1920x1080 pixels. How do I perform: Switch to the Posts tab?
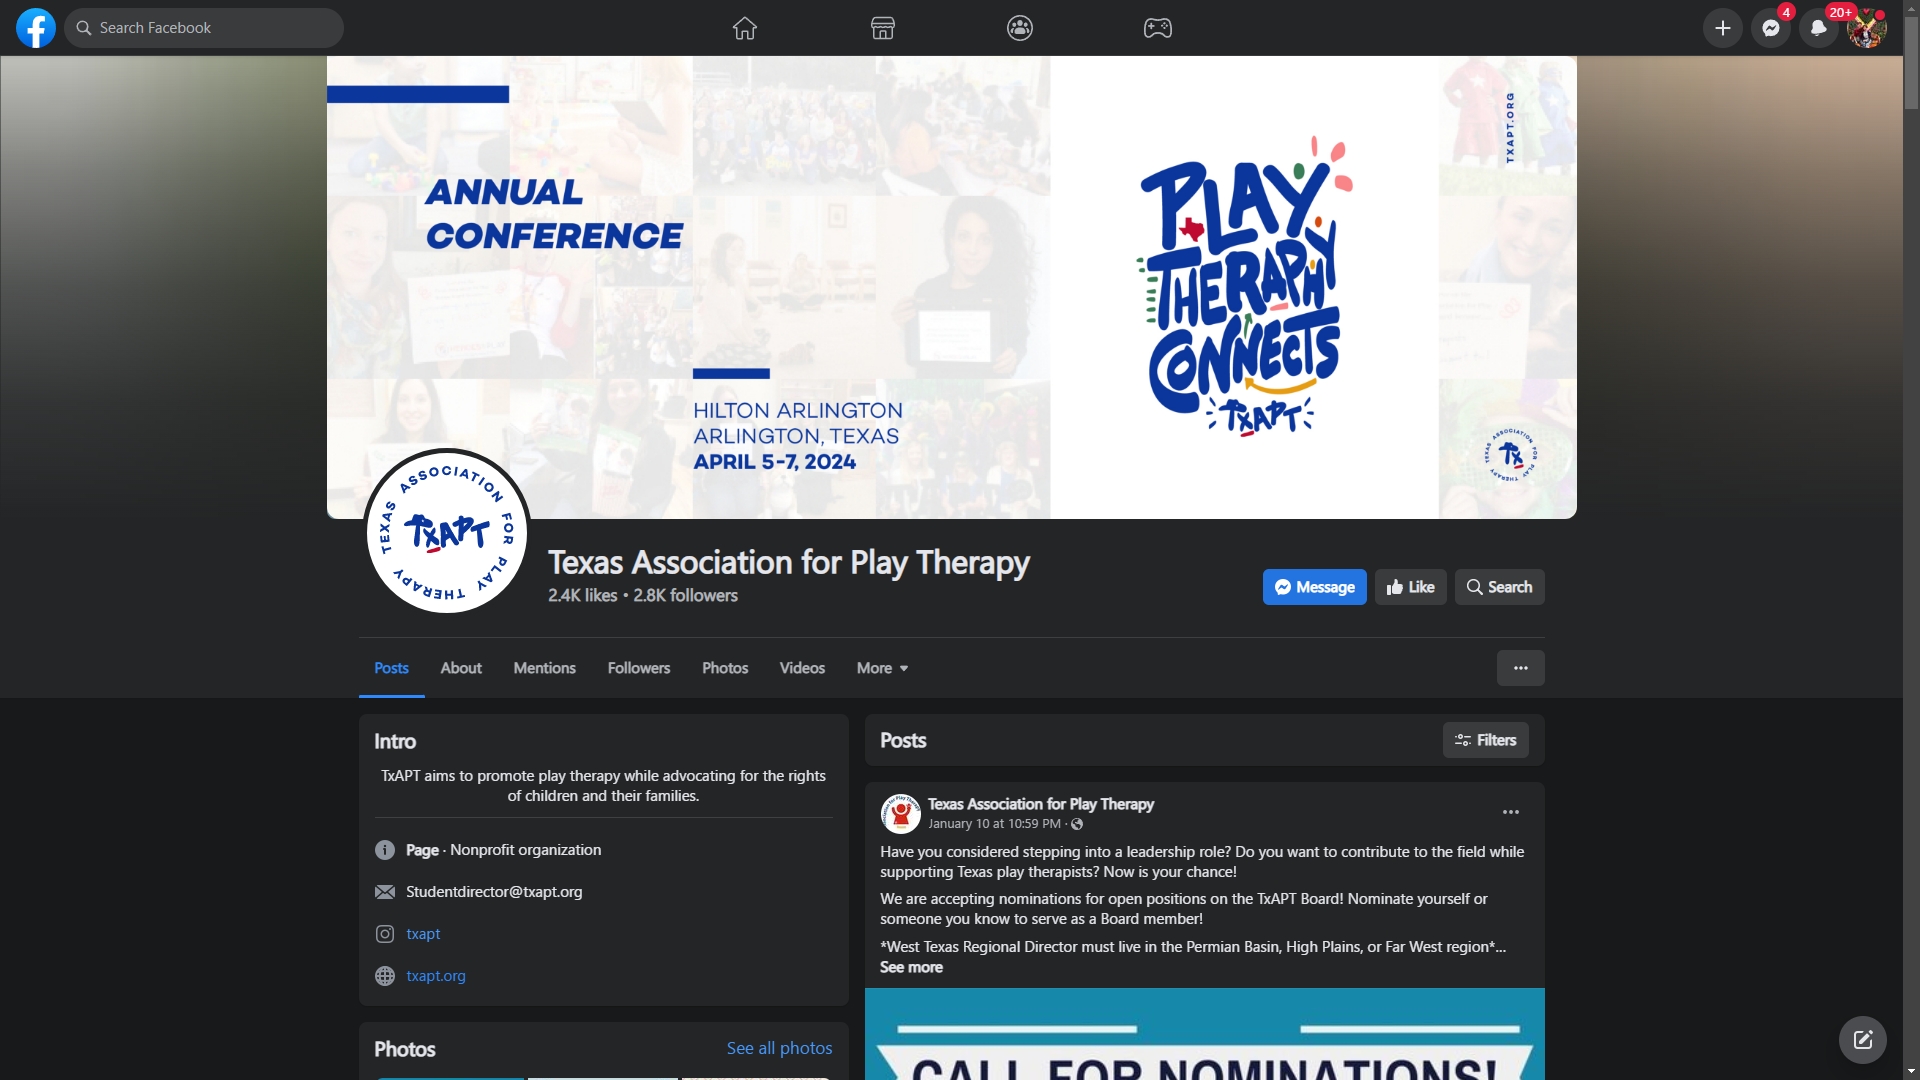click(x=391, y=668)
